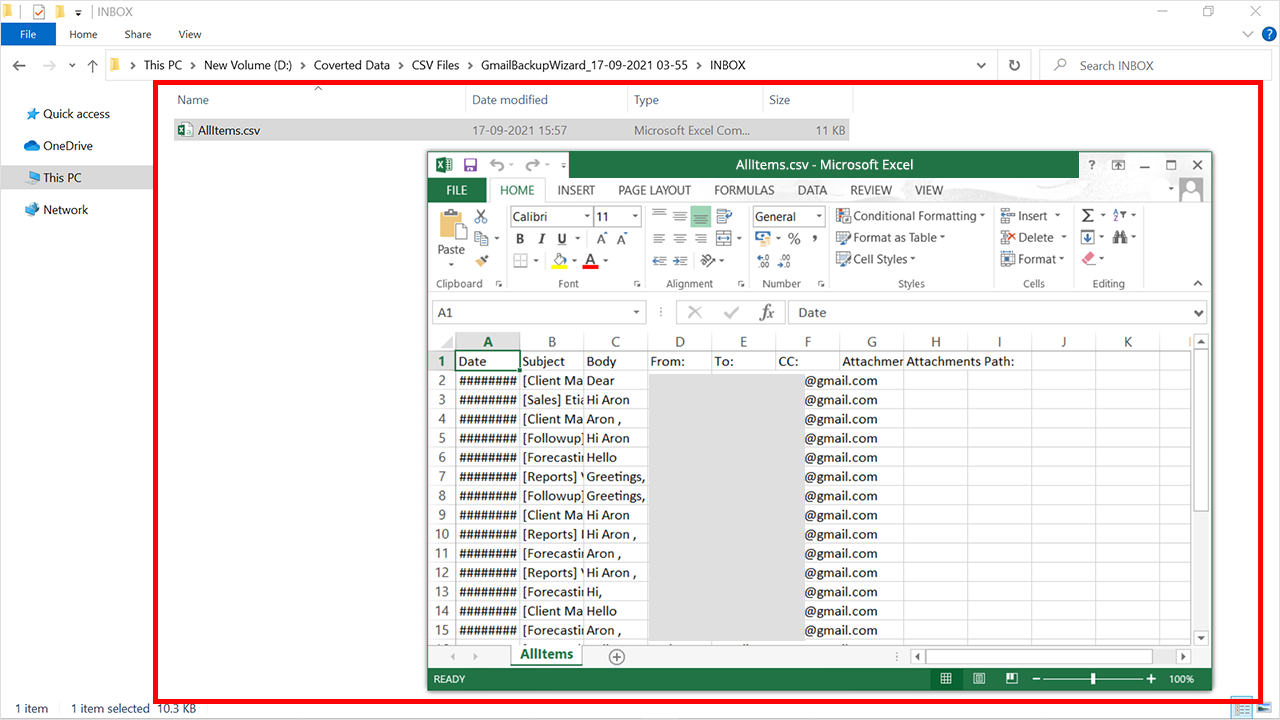Open the FILE tab in Excel
The height and width of the screenshot is (720, 1280).
coord(457,190)
